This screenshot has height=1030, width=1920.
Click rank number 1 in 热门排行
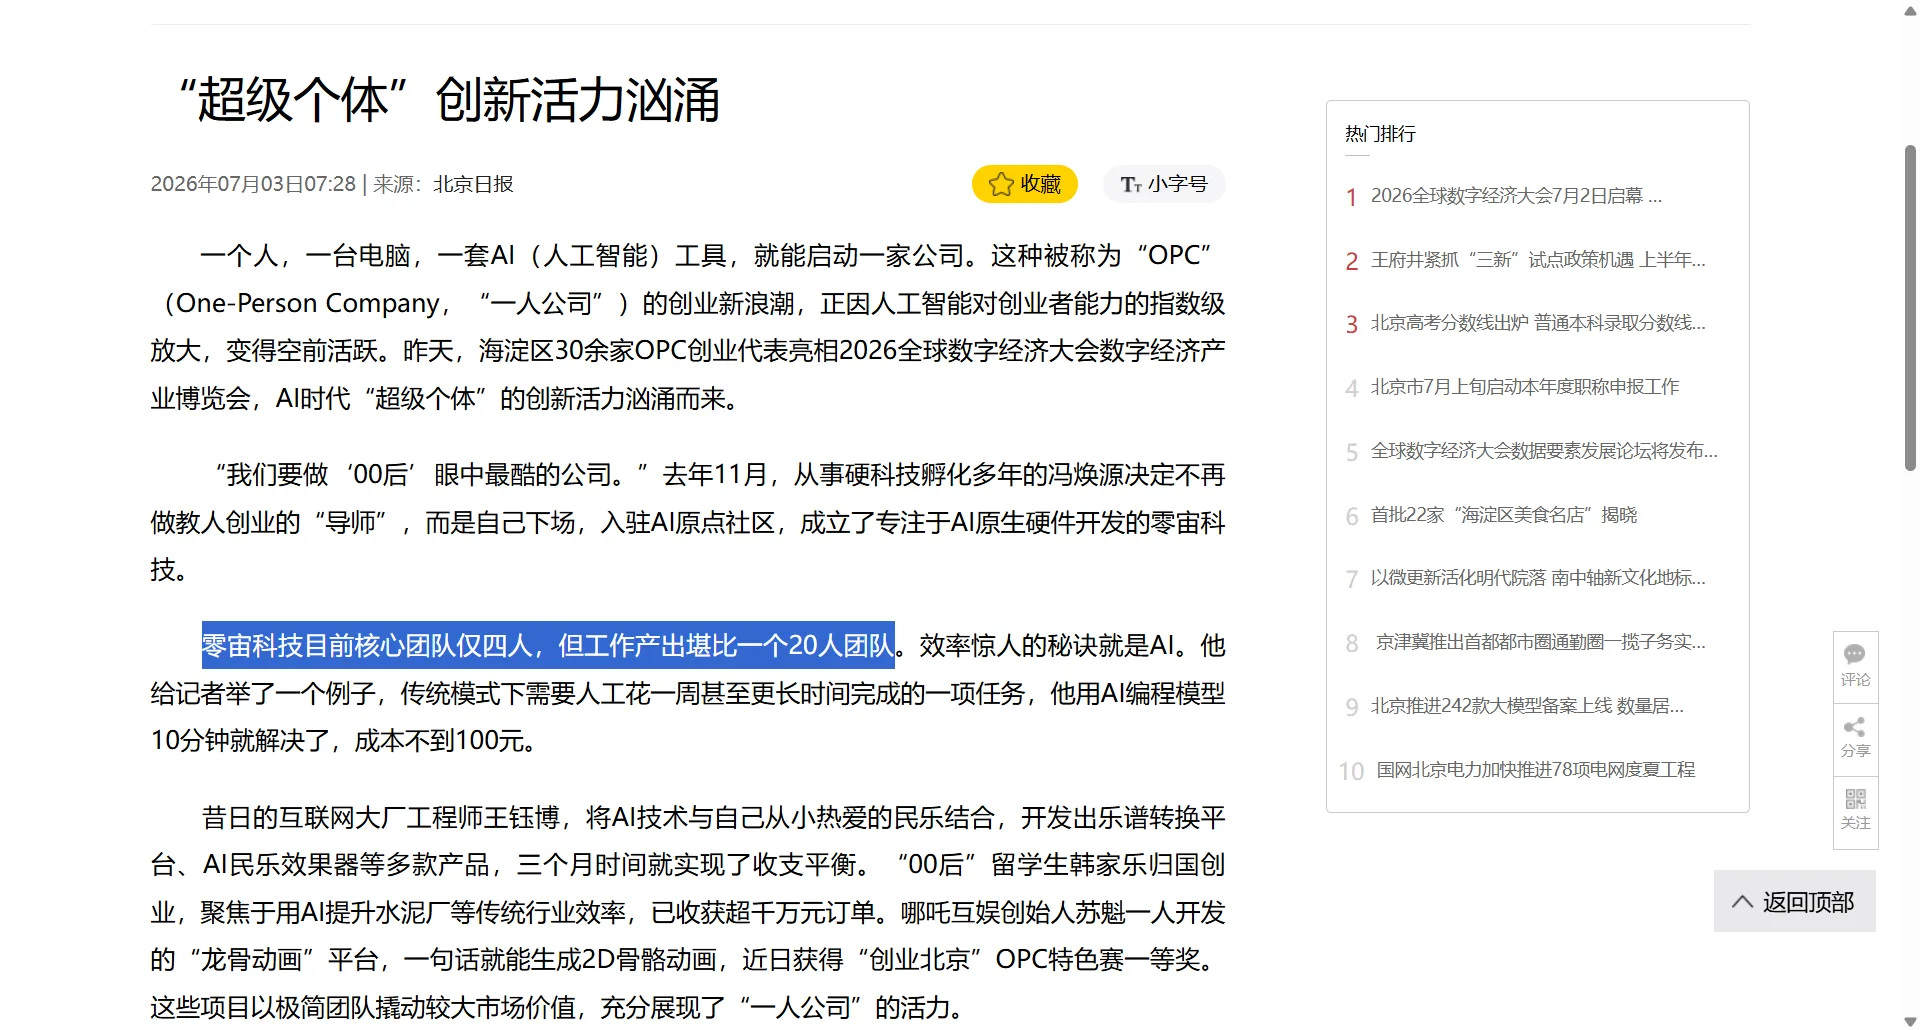tap(1351, 197)
